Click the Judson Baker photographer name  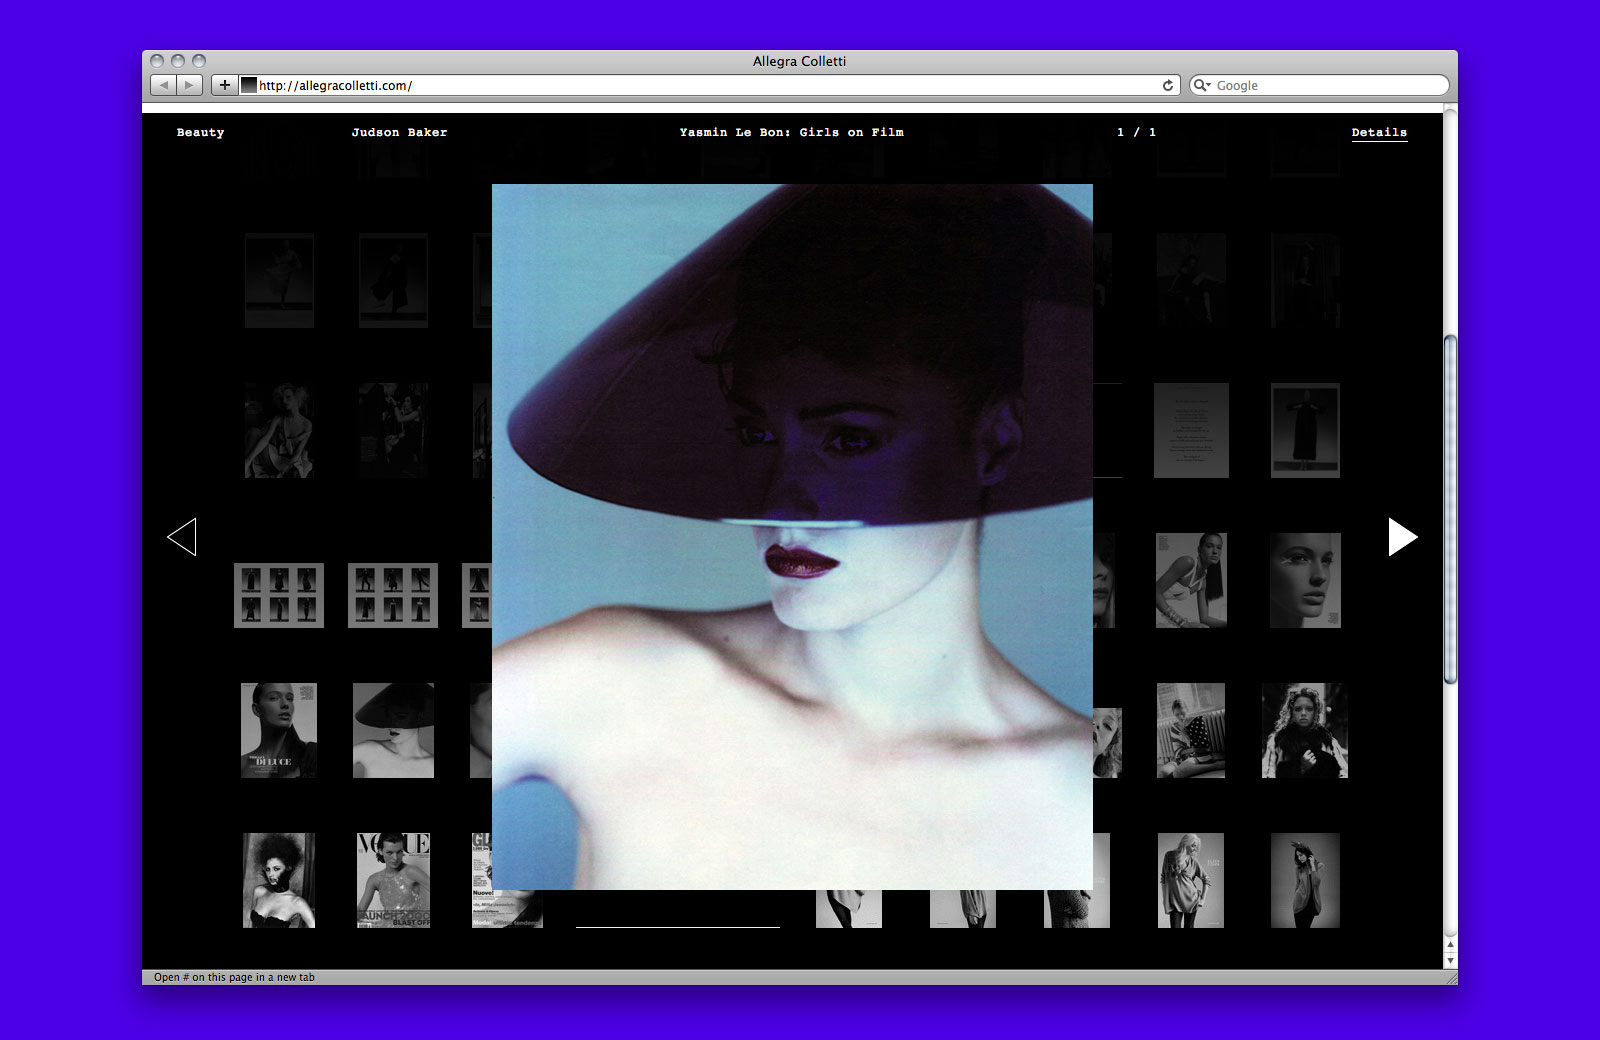point(399,132)
